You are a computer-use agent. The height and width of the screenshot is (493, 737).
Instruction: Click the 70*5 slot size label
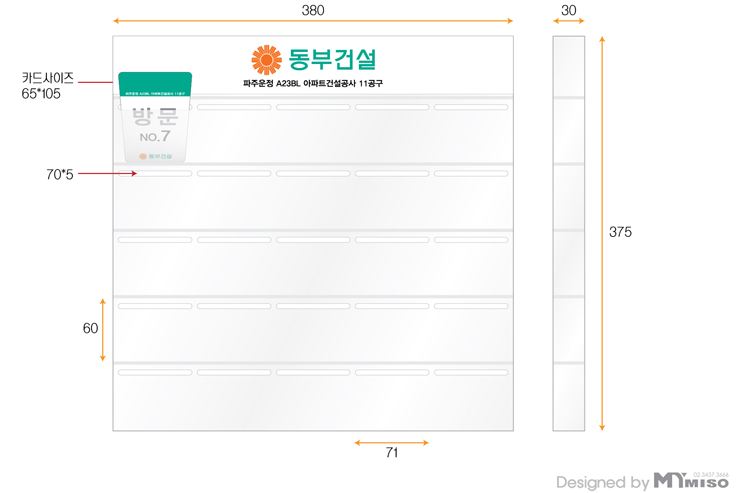coord(60,174)
